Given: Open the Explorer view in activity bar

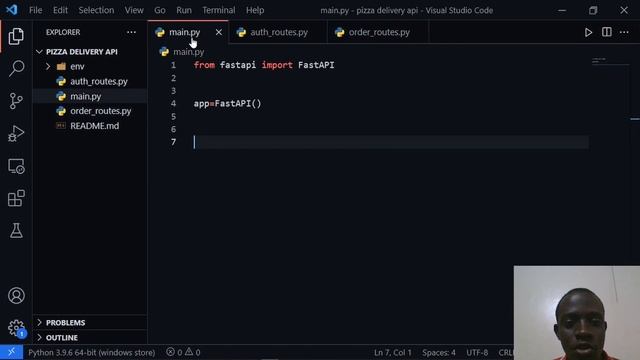Looking at the screenshot, I should click(x=16, y=37).
